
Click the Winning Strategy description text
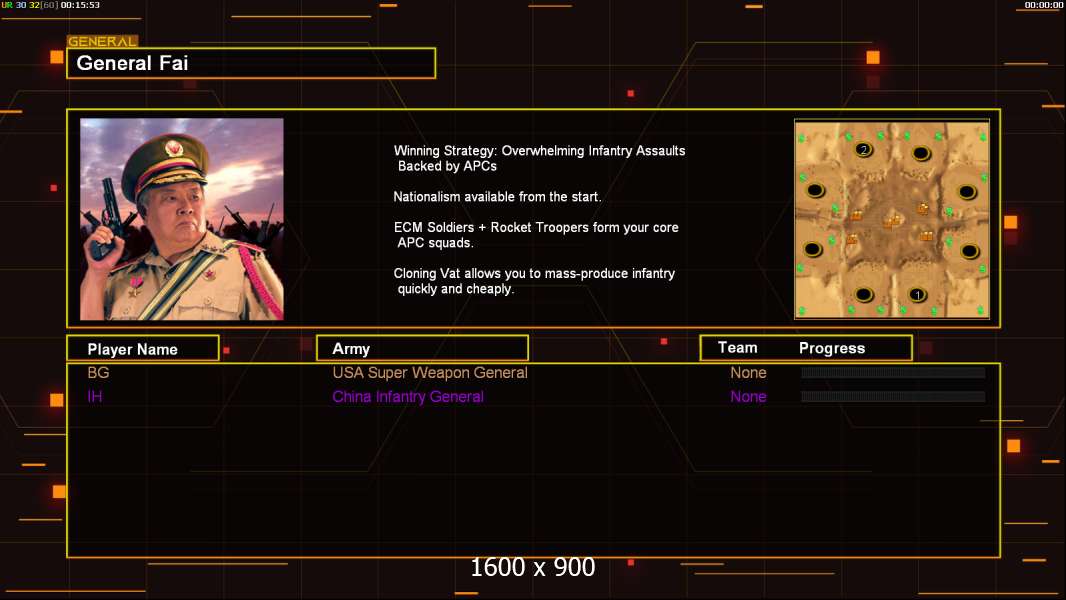[539, 158]
